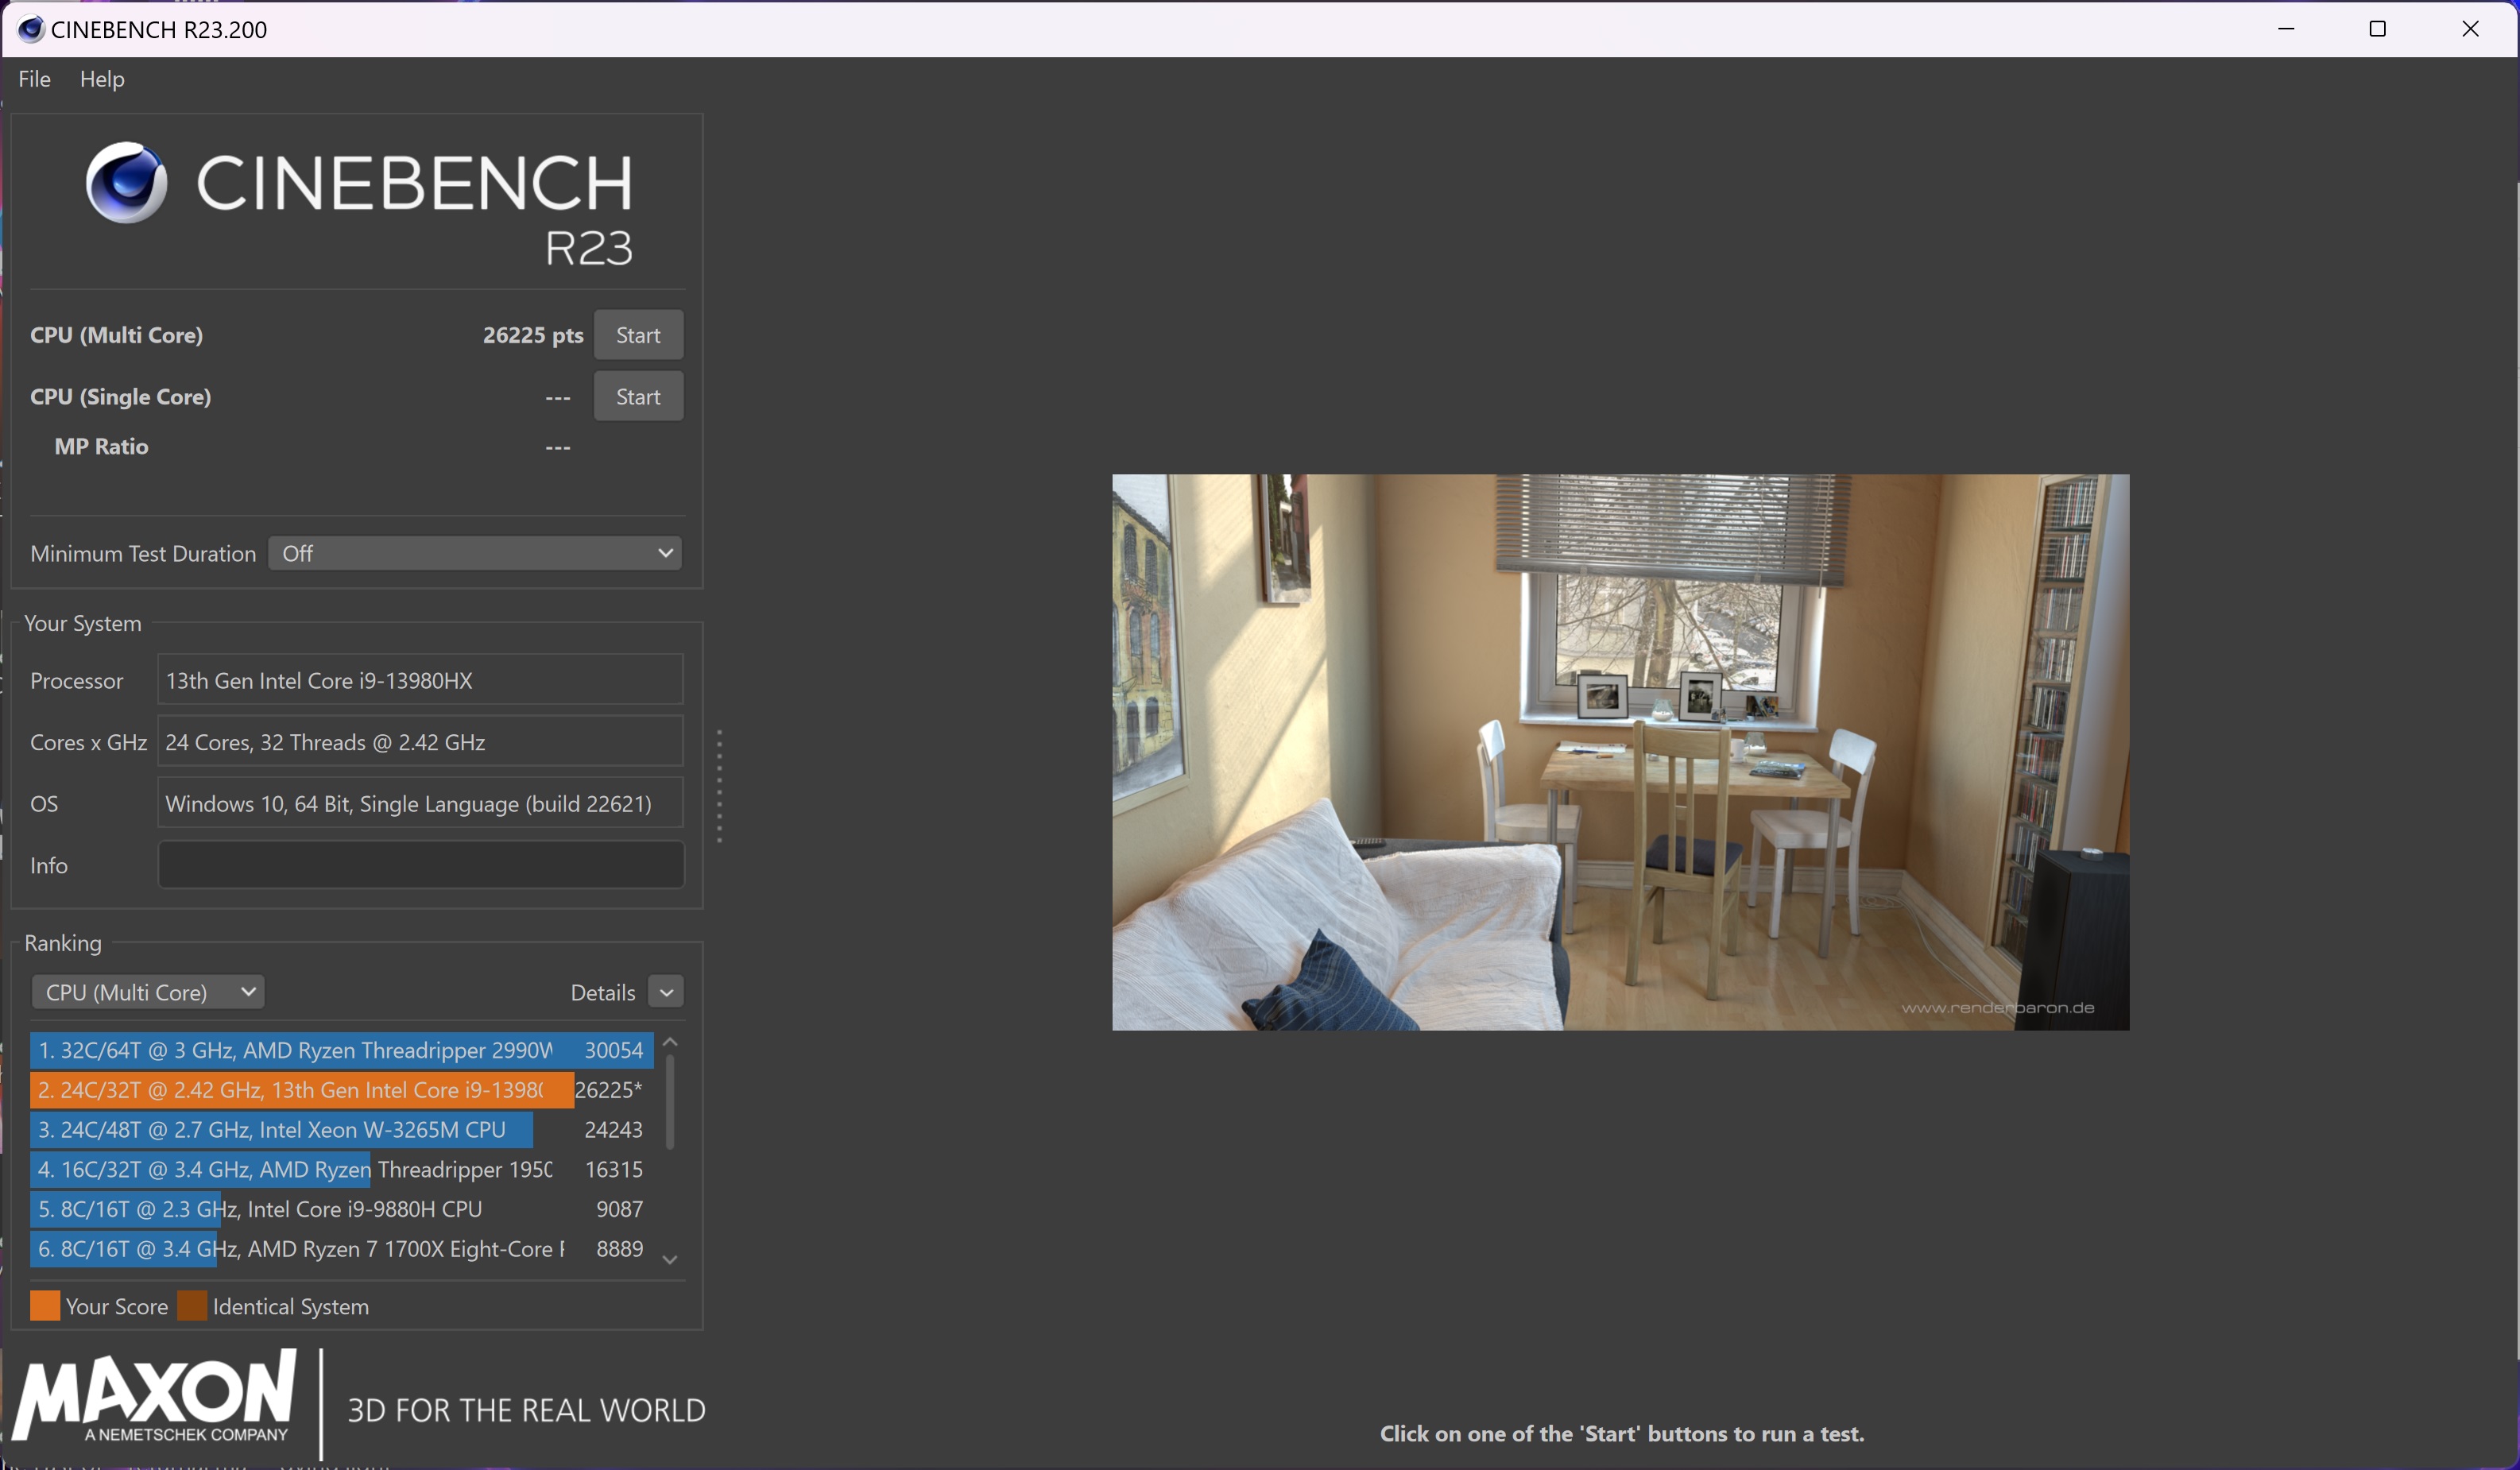
Task: Click the Cinebench title bar app icon
Action: [x=31, y=29]
